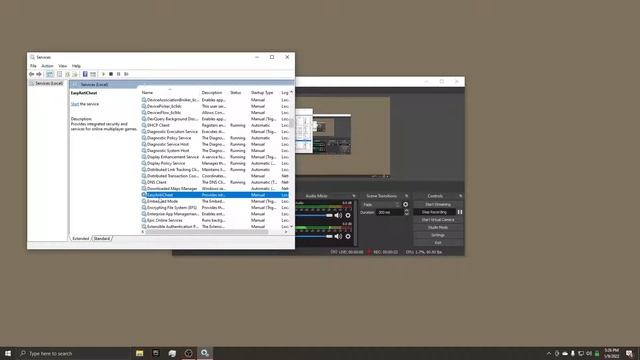Image resolution: width=640 pixels, height=360 pixels.
Task: Pop out the Audio Mixer dock icon
Action: (354, 196)
